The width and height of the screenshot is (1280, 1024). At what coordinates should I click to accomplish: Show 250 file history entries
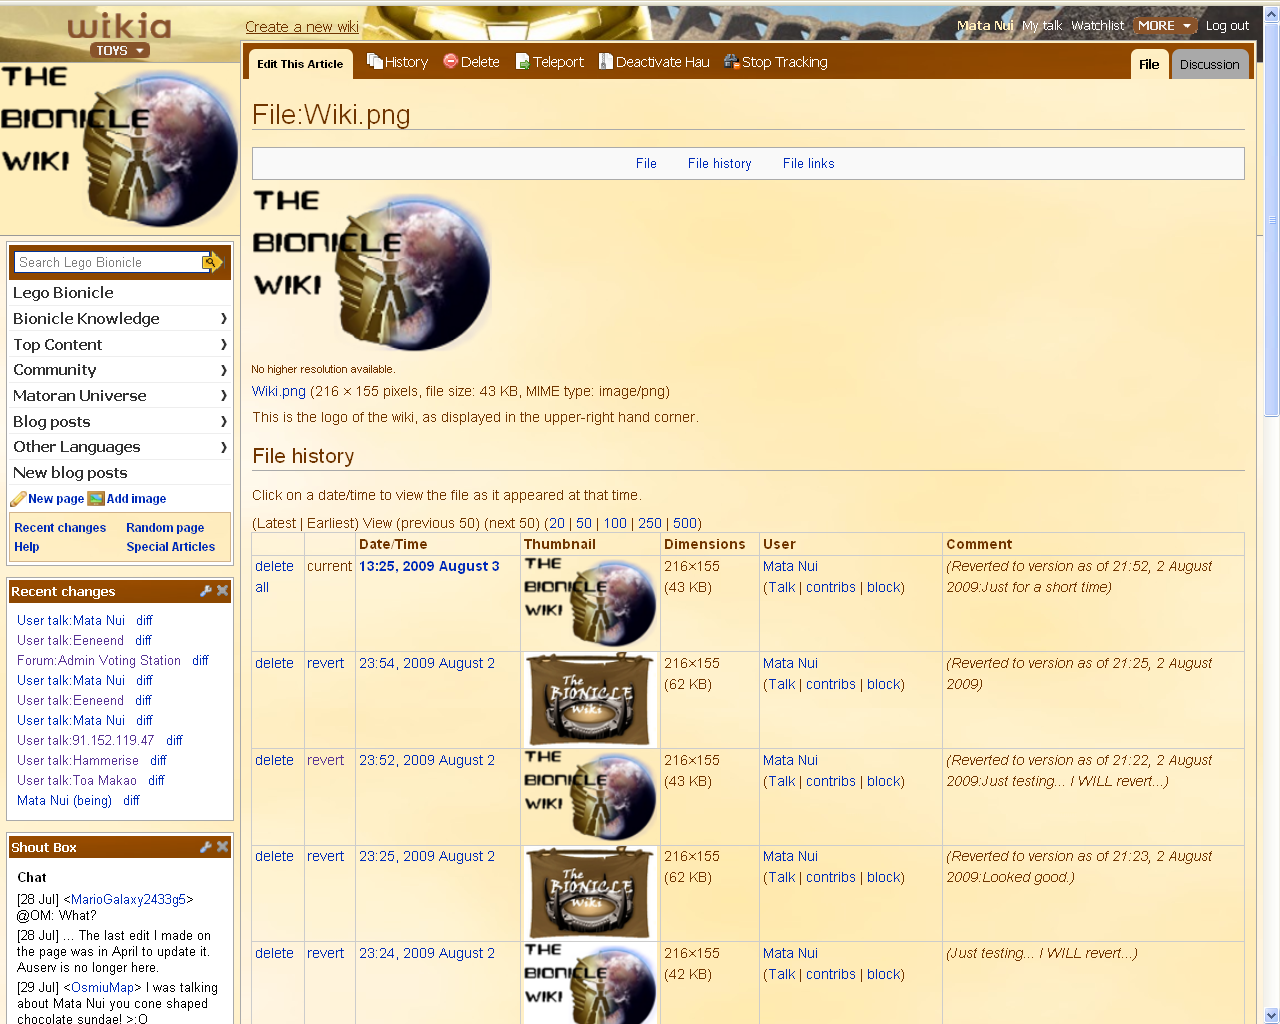(x=650, y=523)
